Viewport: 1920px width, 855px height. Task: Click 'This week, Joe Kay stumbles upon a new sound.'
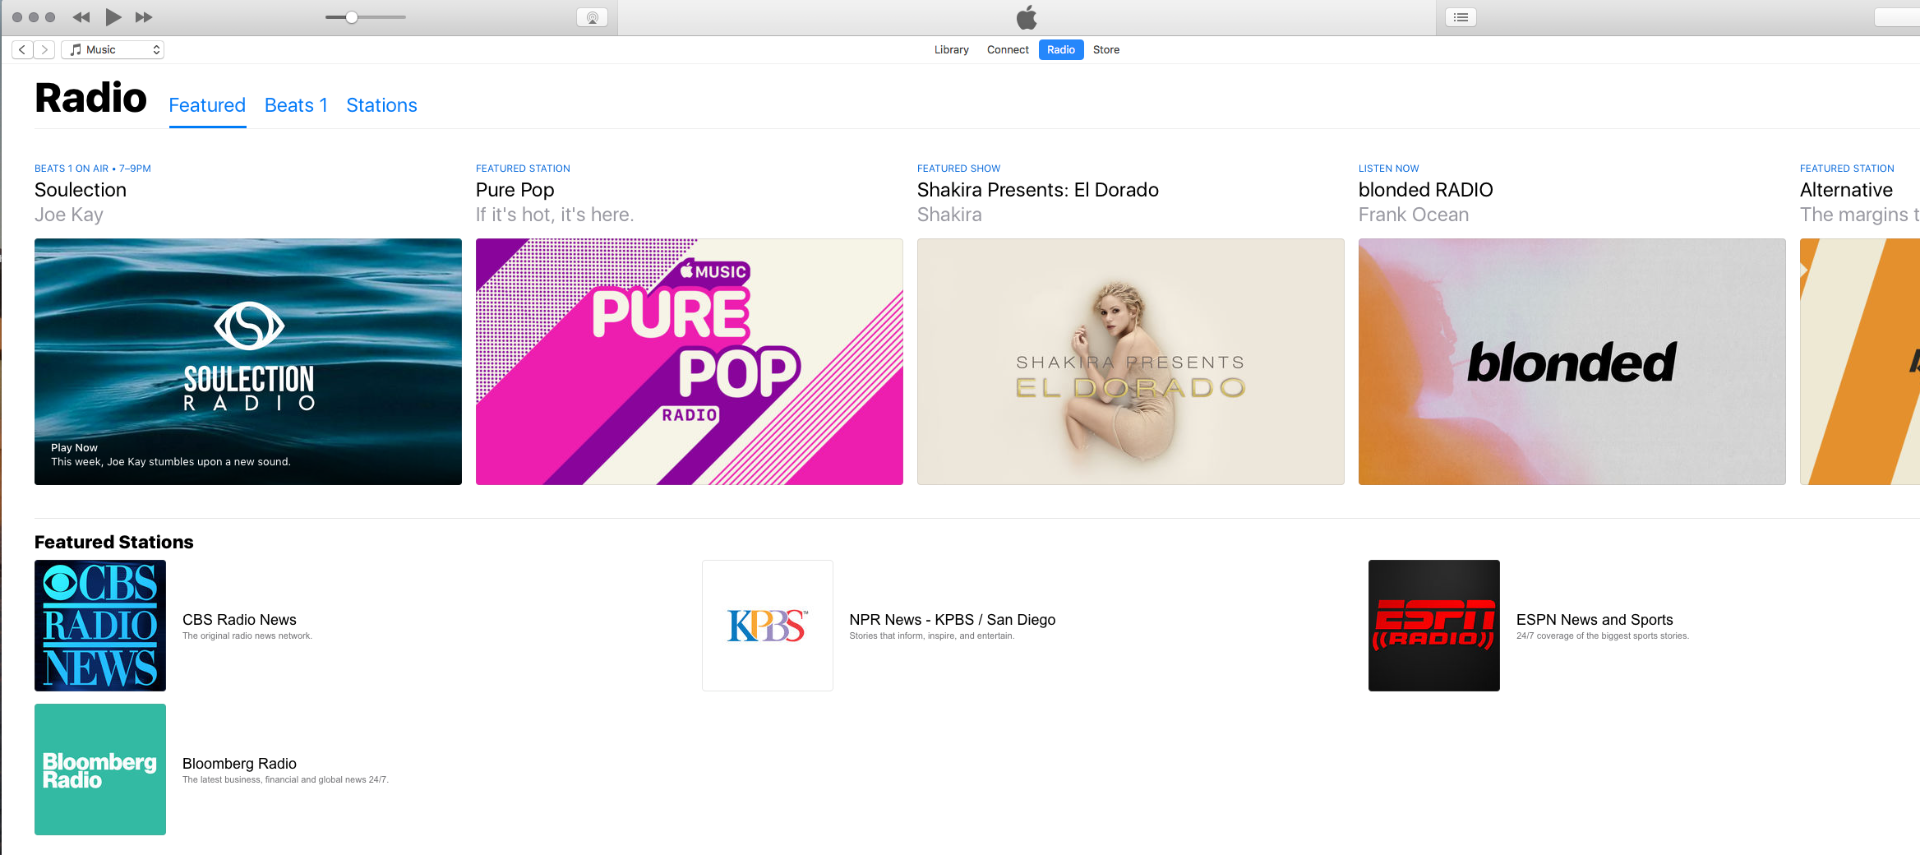point(171,462)
